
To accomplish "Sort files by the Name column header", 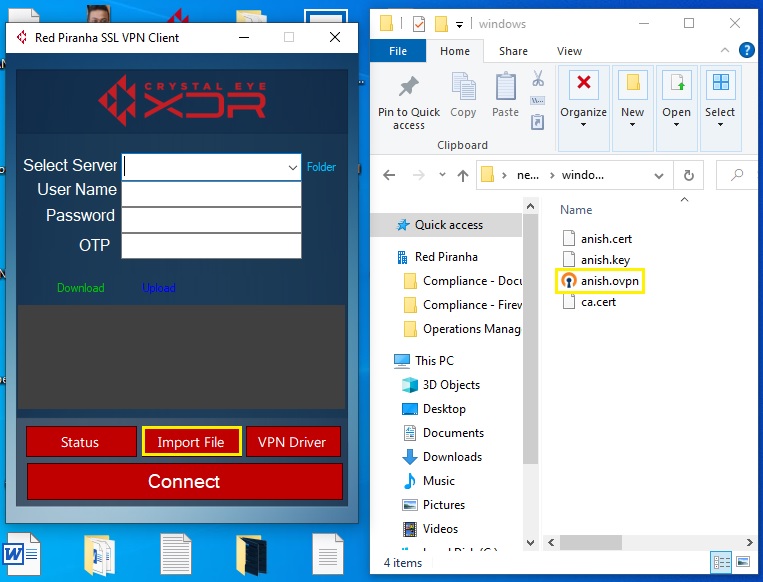I will [x=576, y=210].
